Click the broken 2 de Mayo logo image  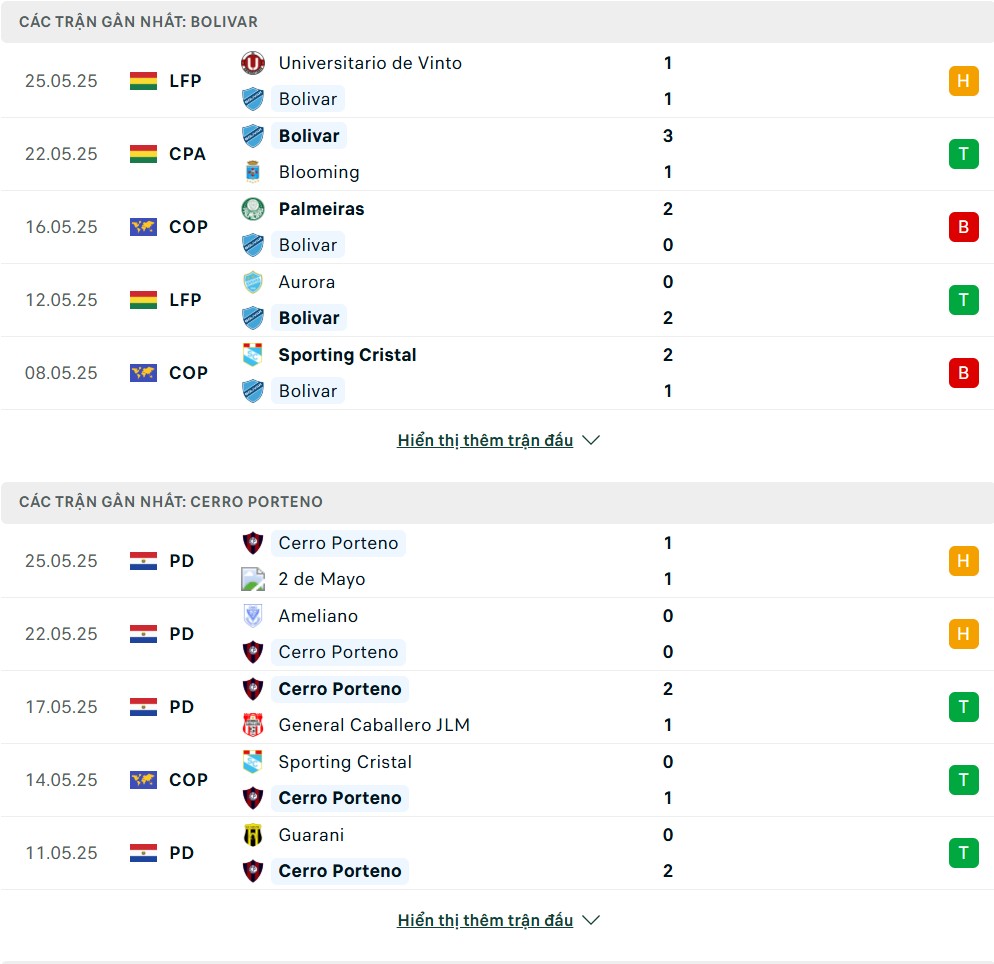253,579
